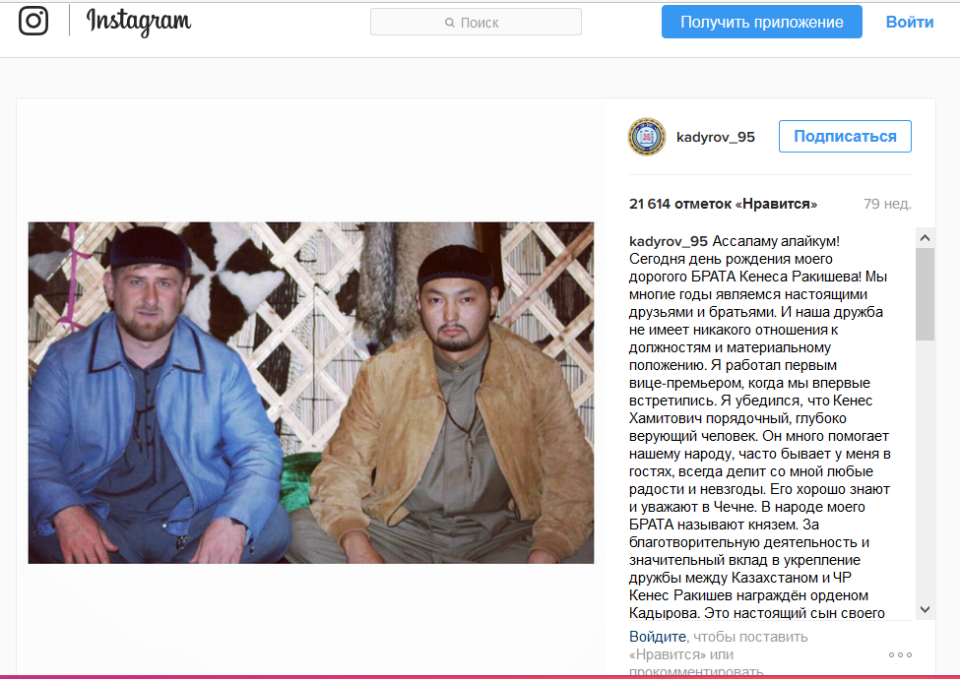Click the caption scrollbar down arrow
Viewport: 960px width, 681px height.
(925, 609)
